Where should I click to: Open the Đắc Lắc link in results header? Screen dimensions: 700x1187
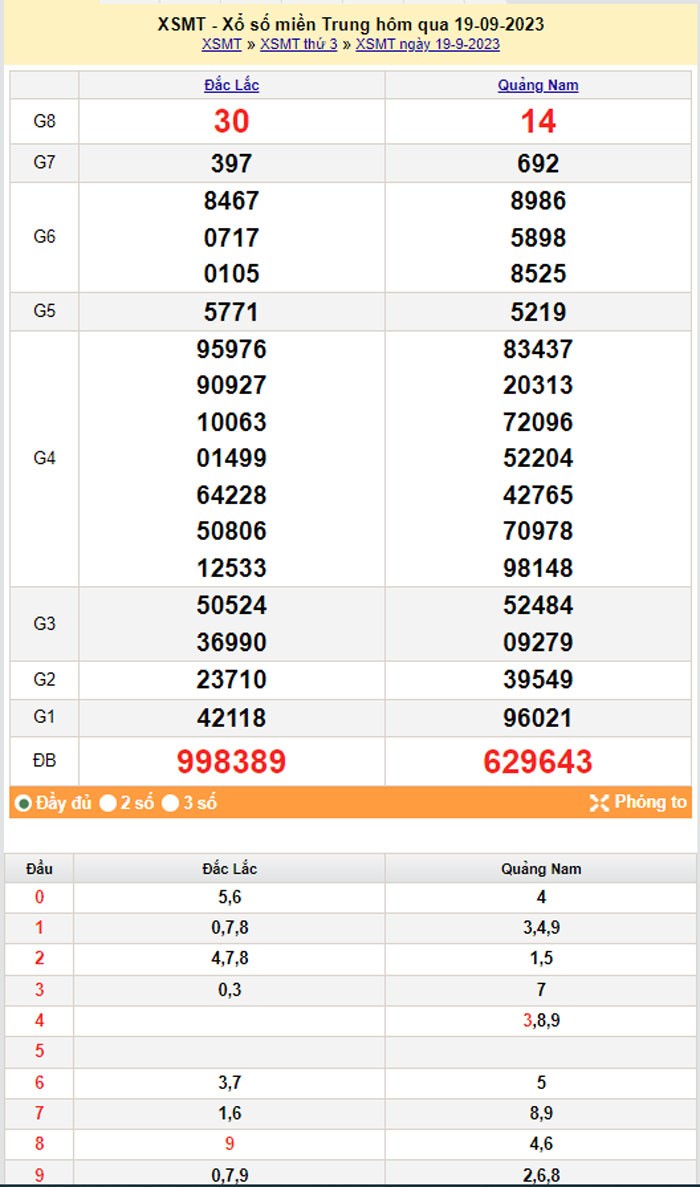(231, 85)
